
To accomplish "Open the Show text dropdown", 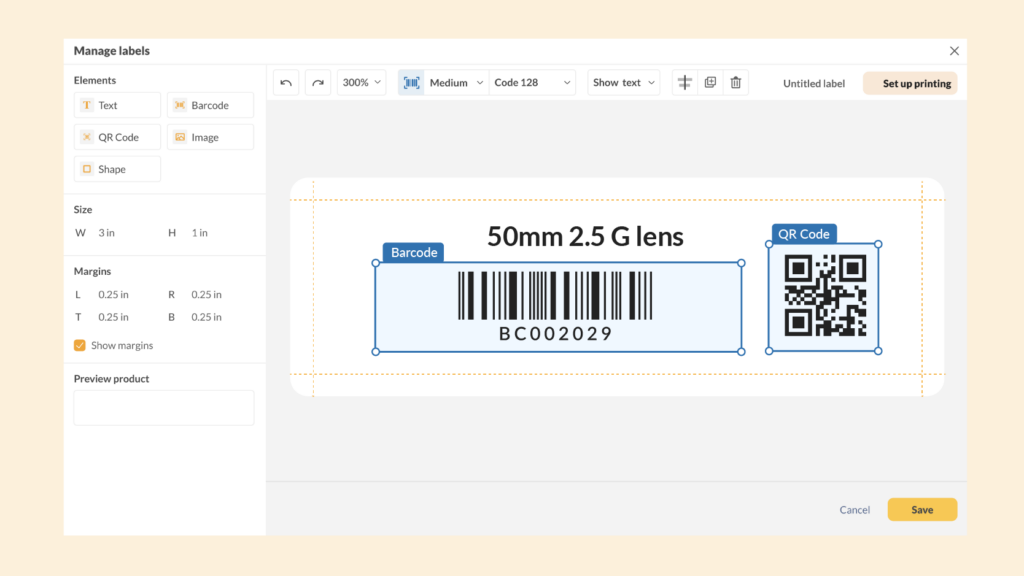I will tap(624, 83).
